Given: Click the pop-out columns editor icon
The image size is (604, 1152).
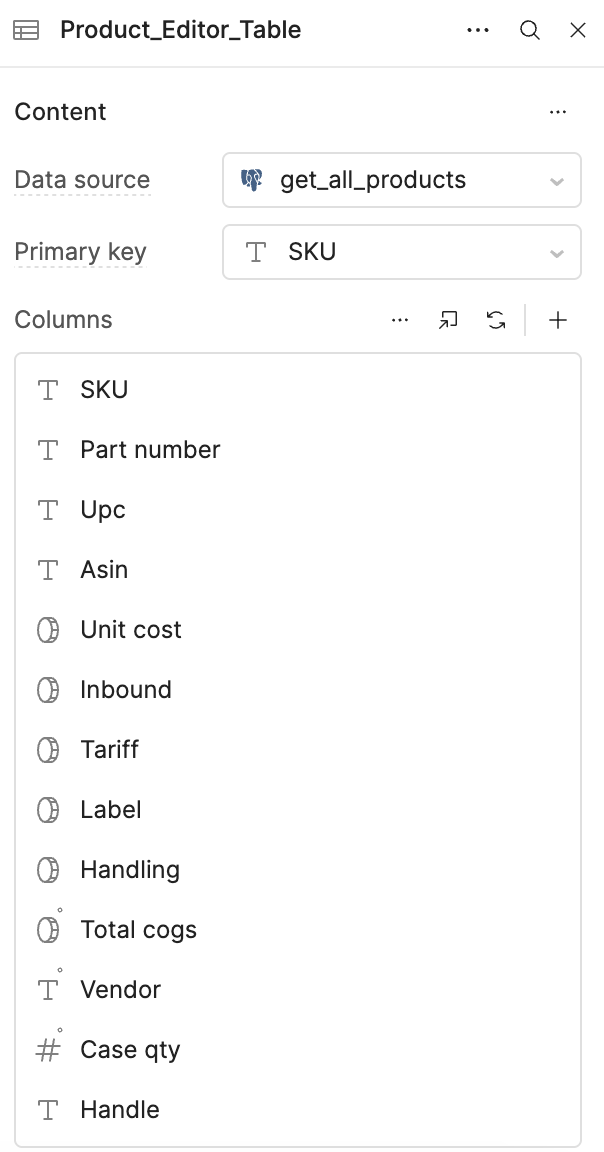Looking at the screenshot, I should click(x=448, y=320).
